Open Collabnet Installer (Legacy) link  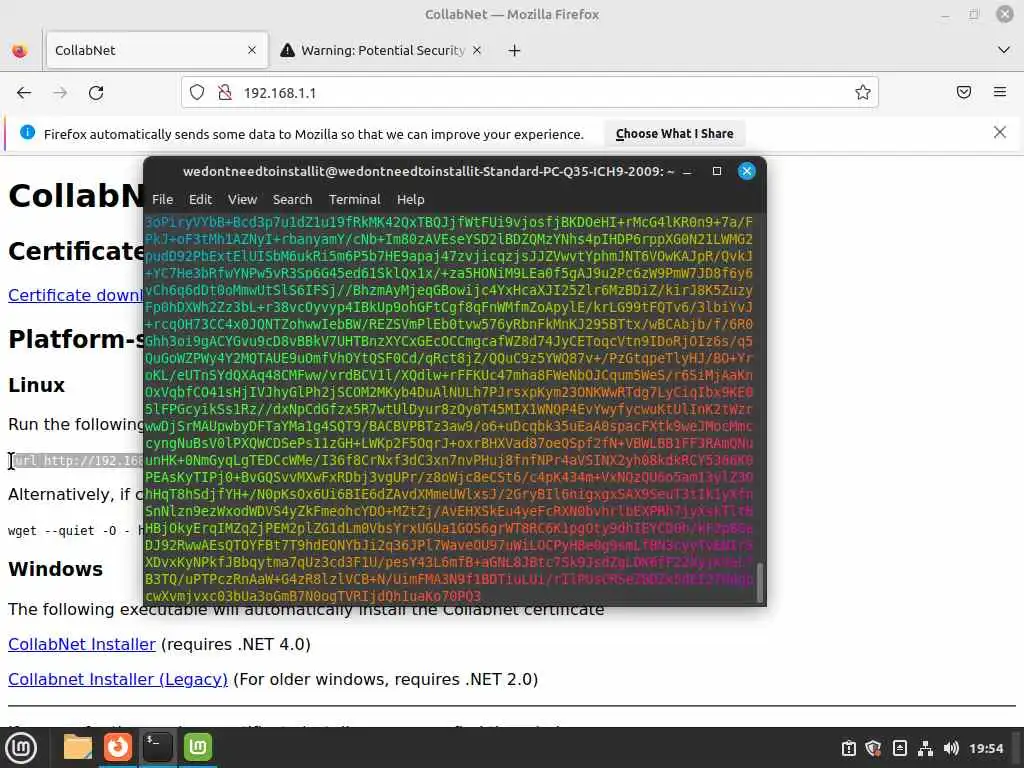[118, 680]
